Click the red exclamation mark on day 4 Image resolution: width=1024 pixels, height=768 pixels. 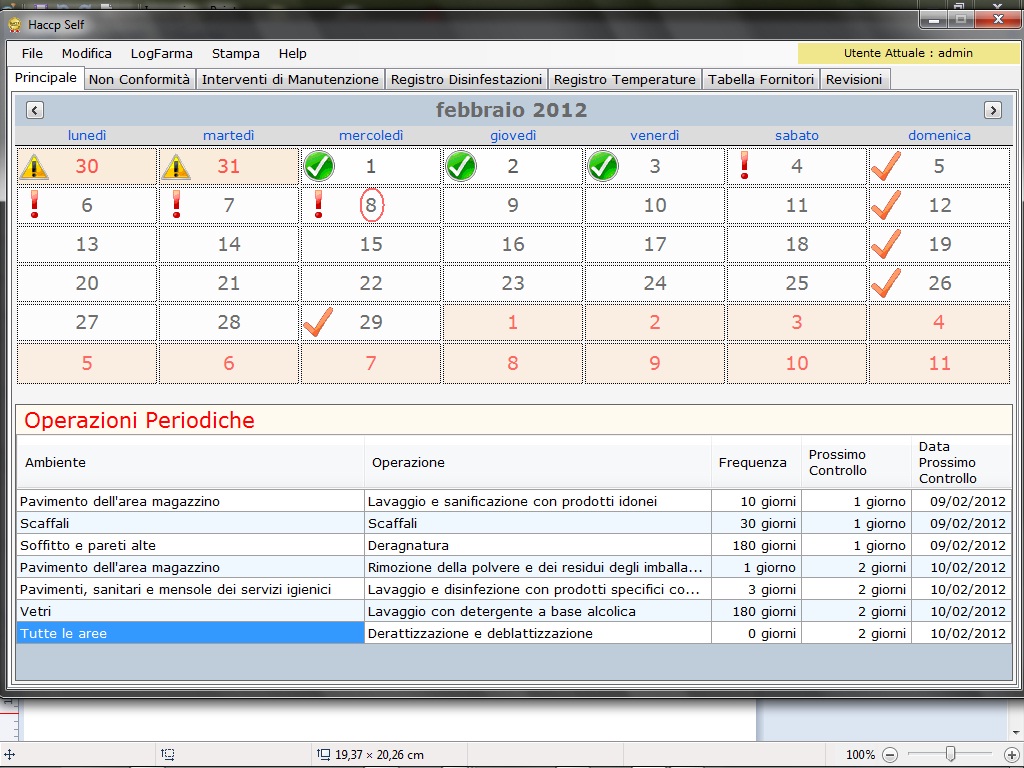[744, 165]
